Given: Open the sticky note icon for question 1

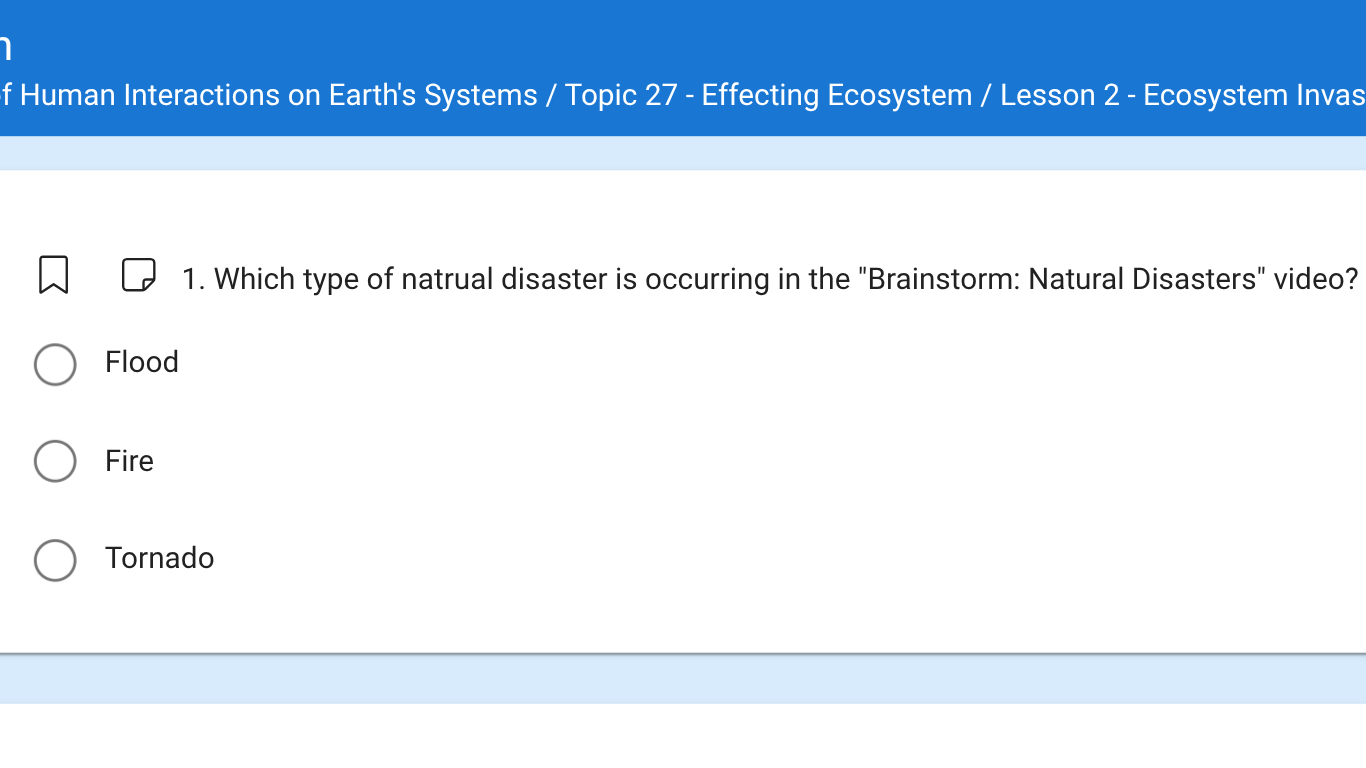Looking at the screenshot, I should (139, 274).
